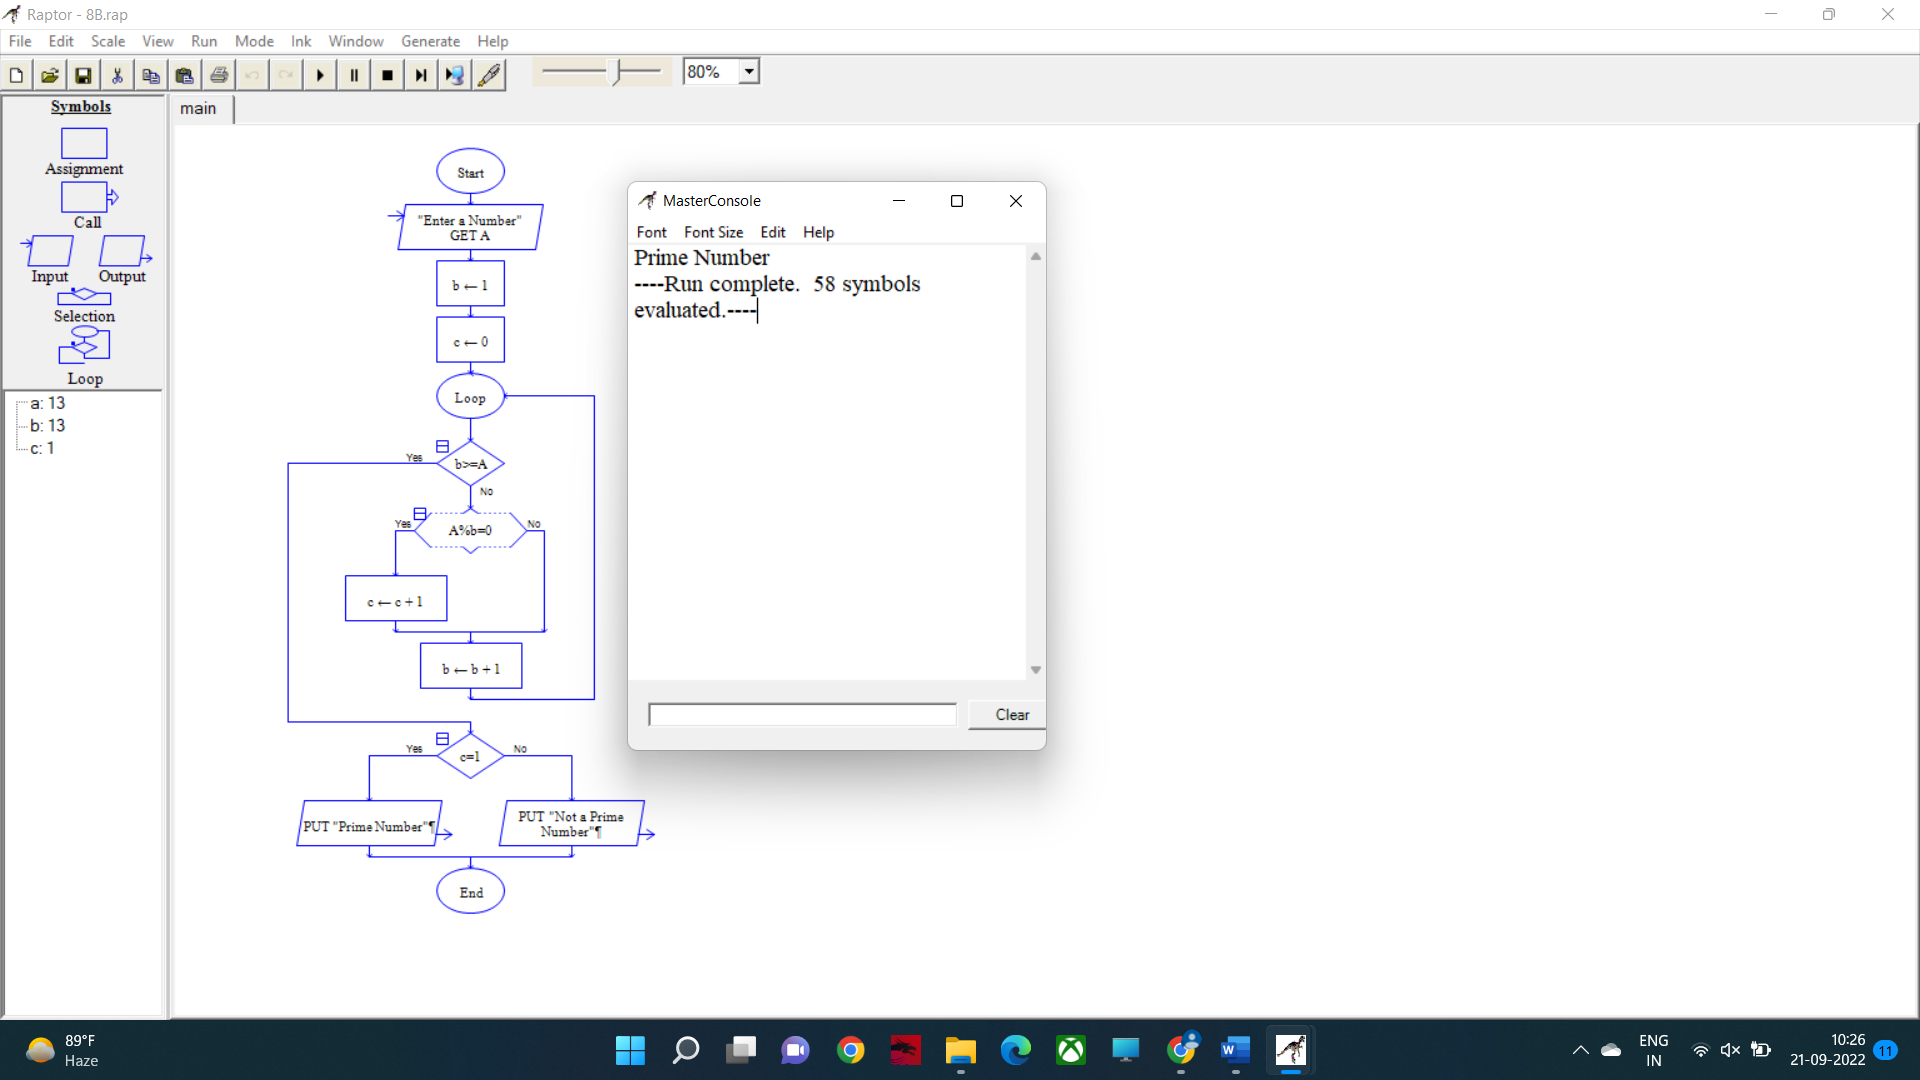Click the Pause execution button
Viewport: 1920px width, 1080px height.
click(x=354, y=75)
